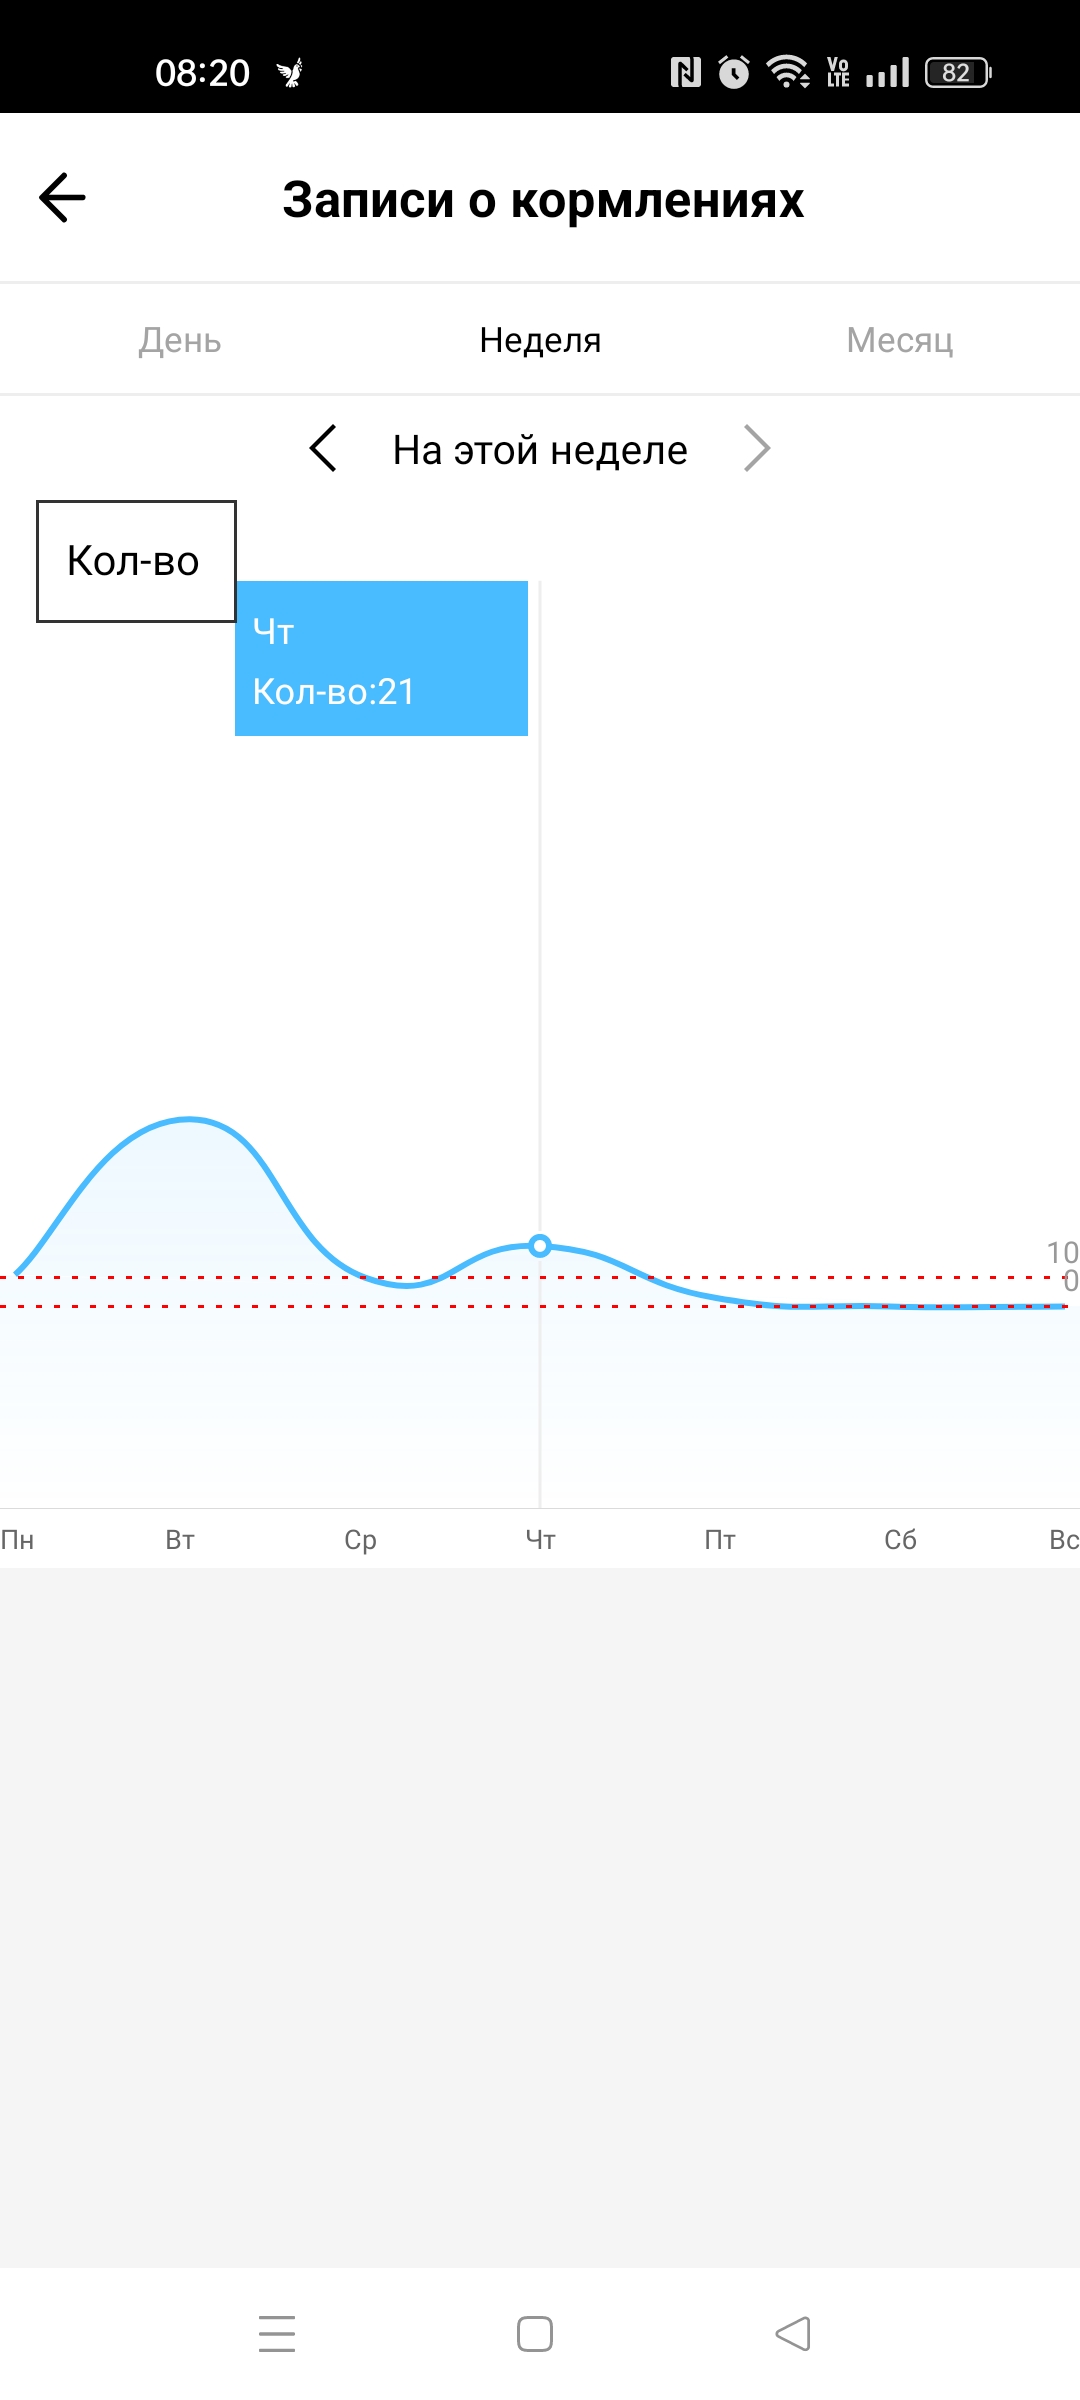Tap the На этой неделе label

(540, 450)
